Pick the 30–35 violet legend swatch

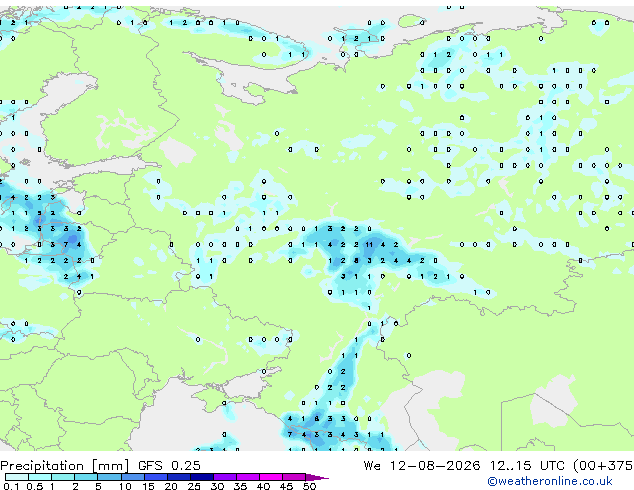(x=225, y=477)
